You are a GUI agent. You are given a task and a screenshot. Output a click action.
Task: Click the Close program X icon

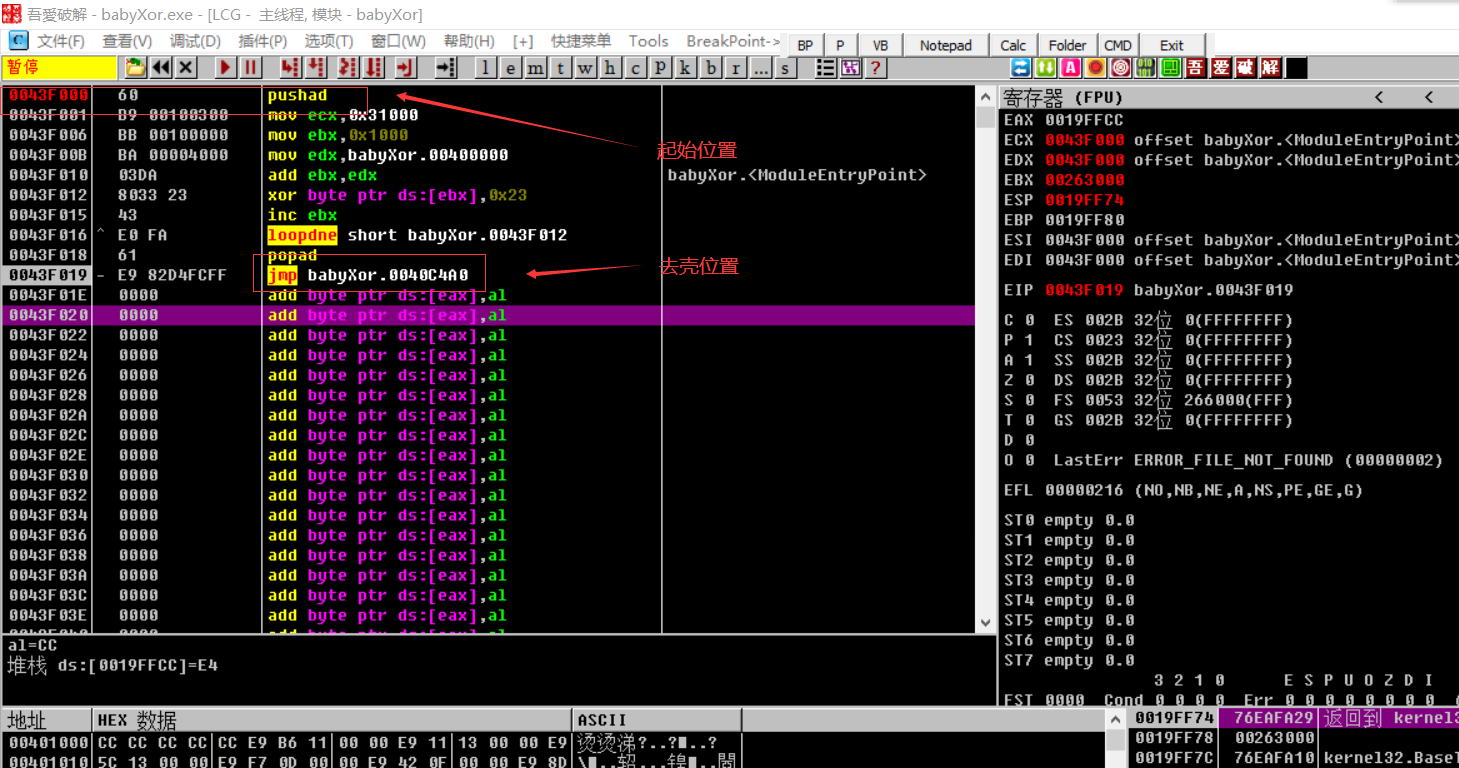point(185,68)
